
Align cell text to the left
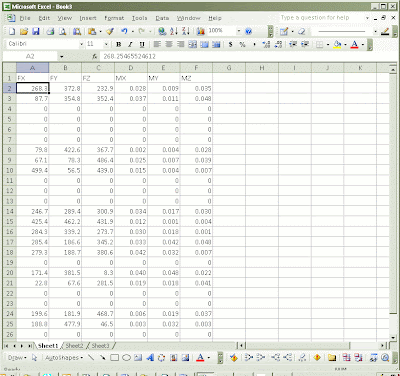tap(157, 44)
